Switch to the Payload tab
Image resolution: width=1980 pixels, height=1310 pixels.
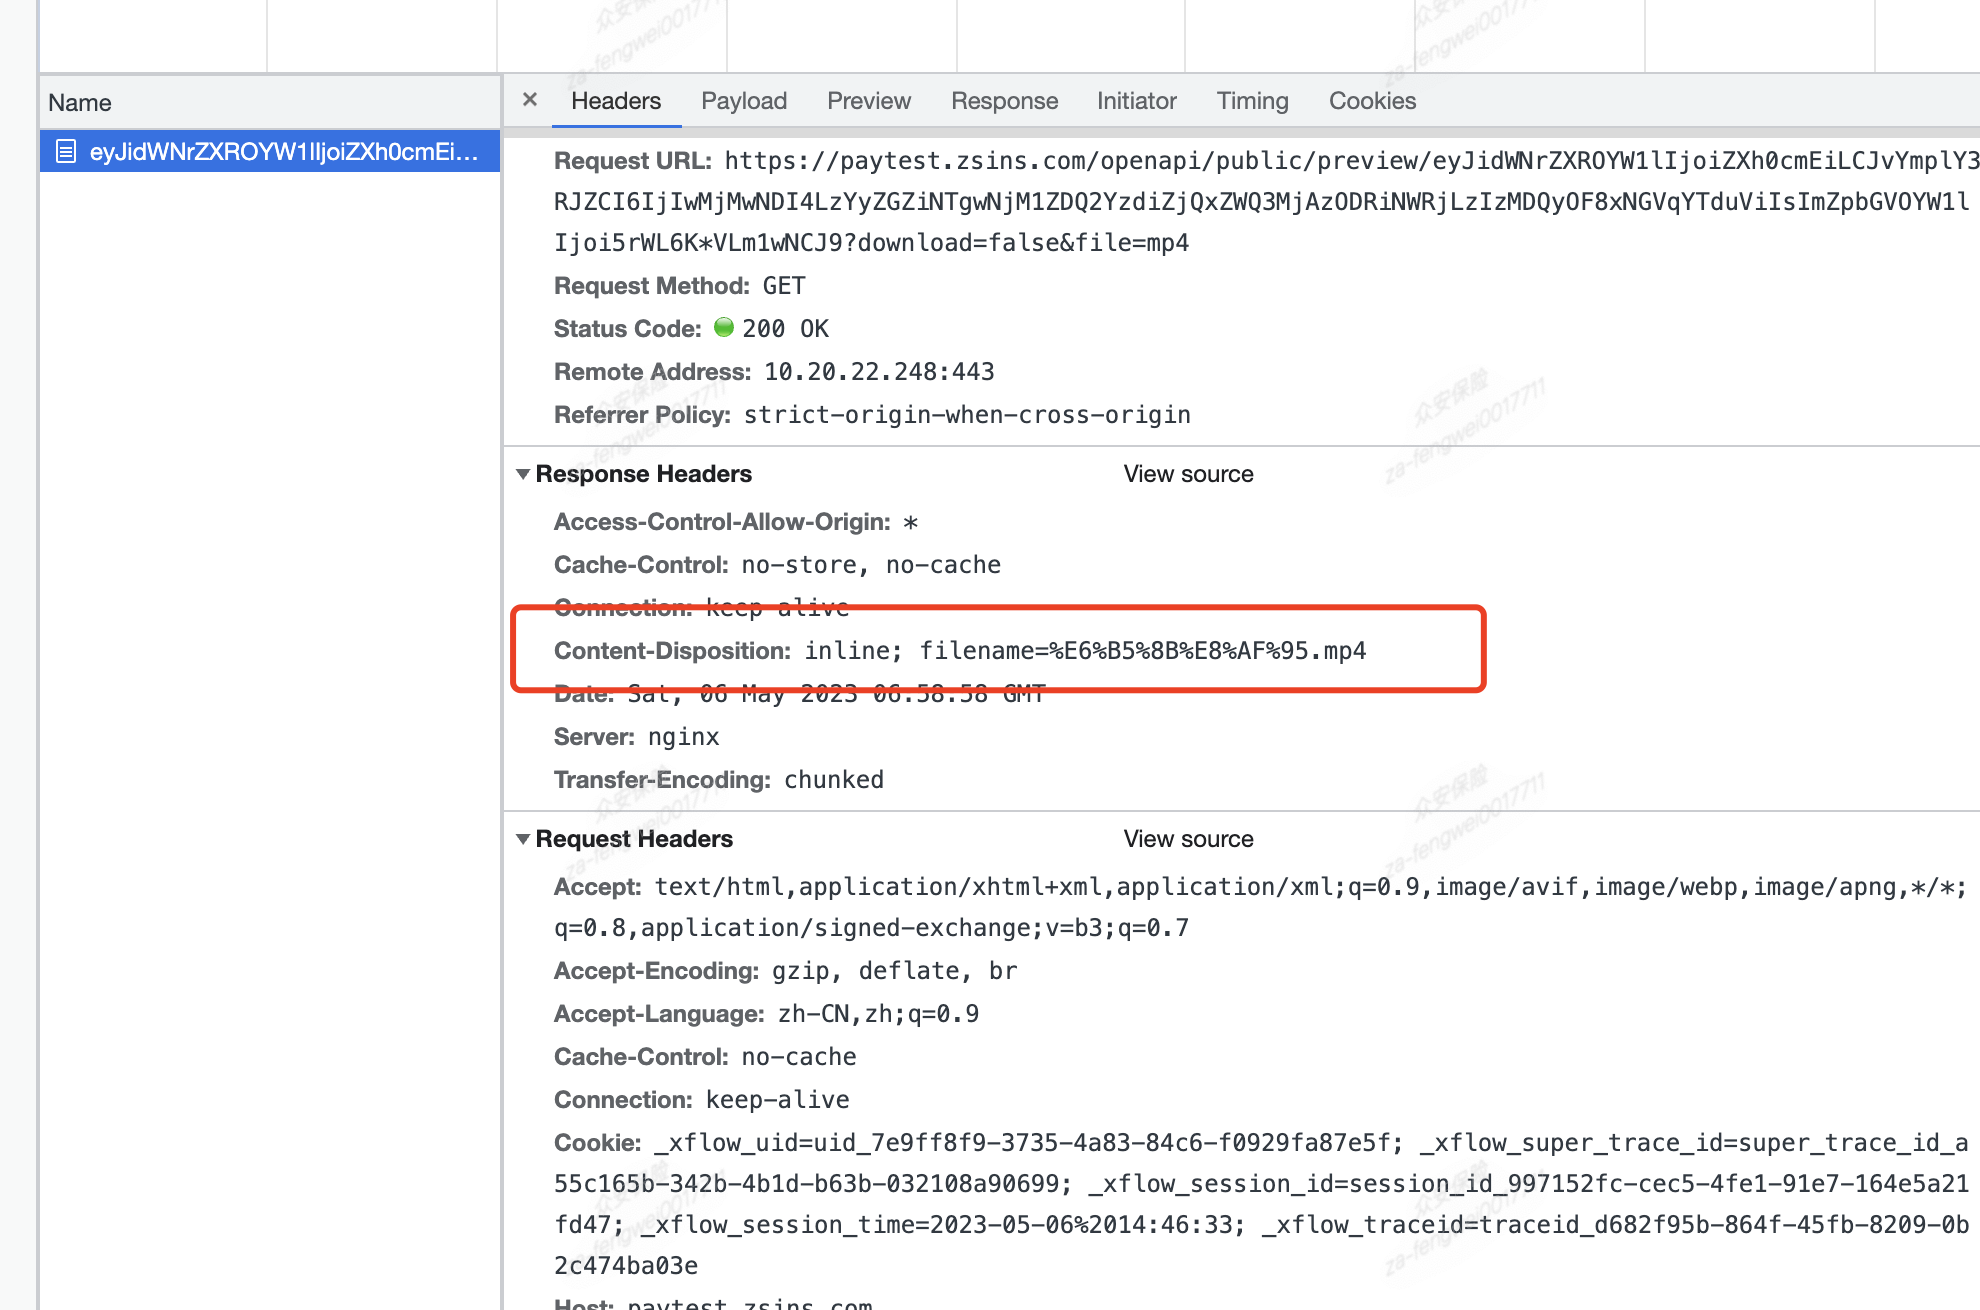coord(743,101)
